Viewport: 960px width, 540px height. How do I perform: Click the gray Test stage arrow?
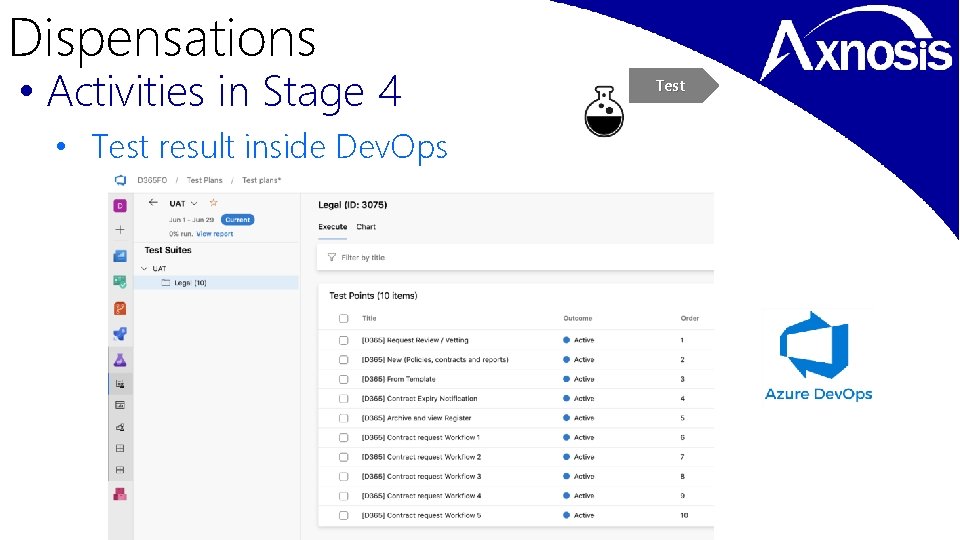click(x=673, y=86)
